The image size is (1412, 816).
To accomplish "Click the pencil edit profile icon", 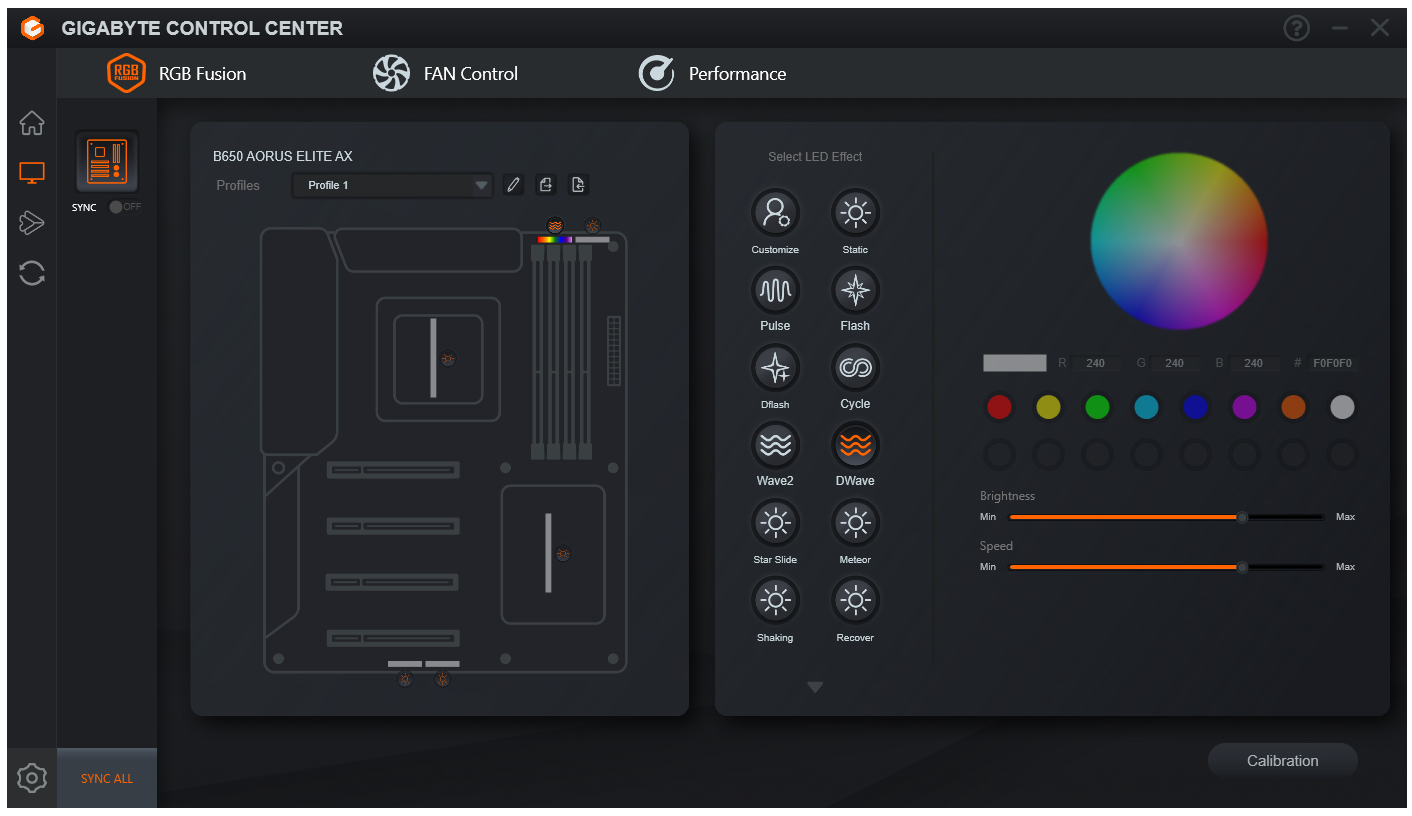I will [x=513, y=185].
